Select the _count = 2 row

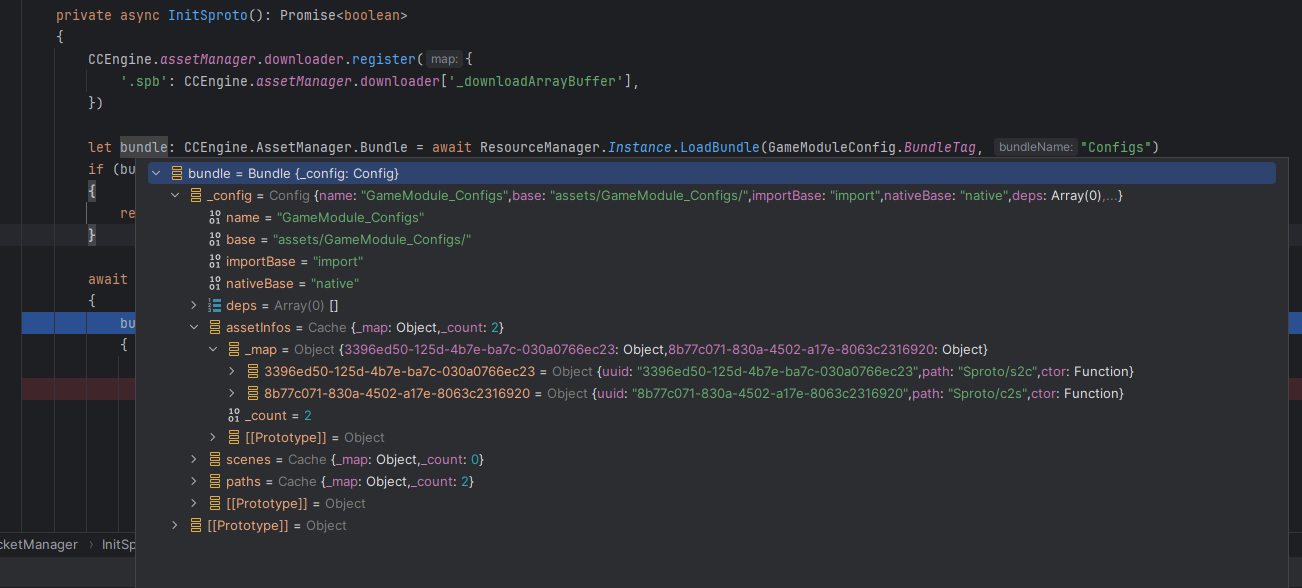(711, 416)
